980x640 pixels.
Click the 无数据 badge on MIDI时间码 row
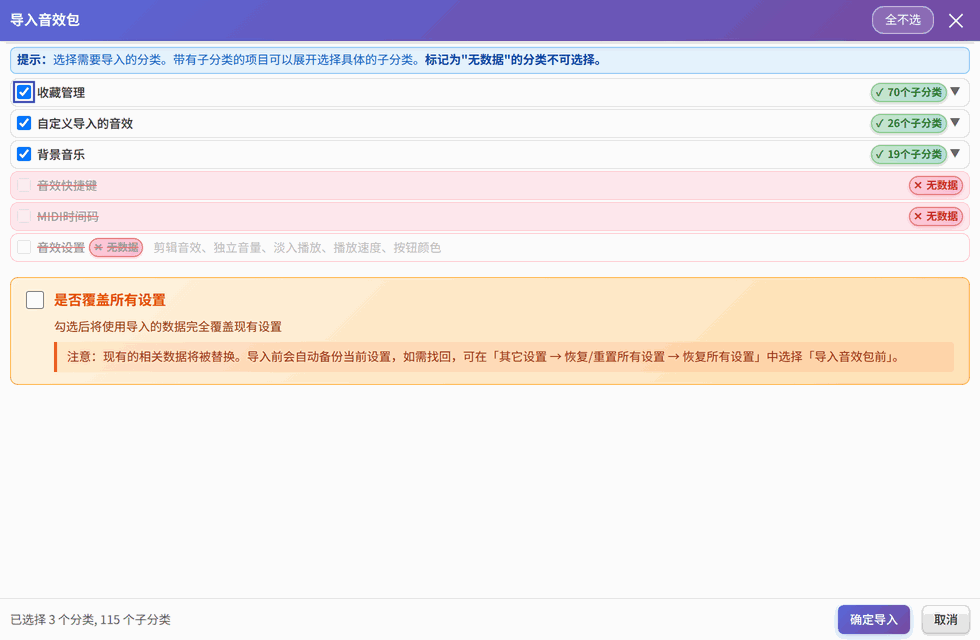pos(936,216)
